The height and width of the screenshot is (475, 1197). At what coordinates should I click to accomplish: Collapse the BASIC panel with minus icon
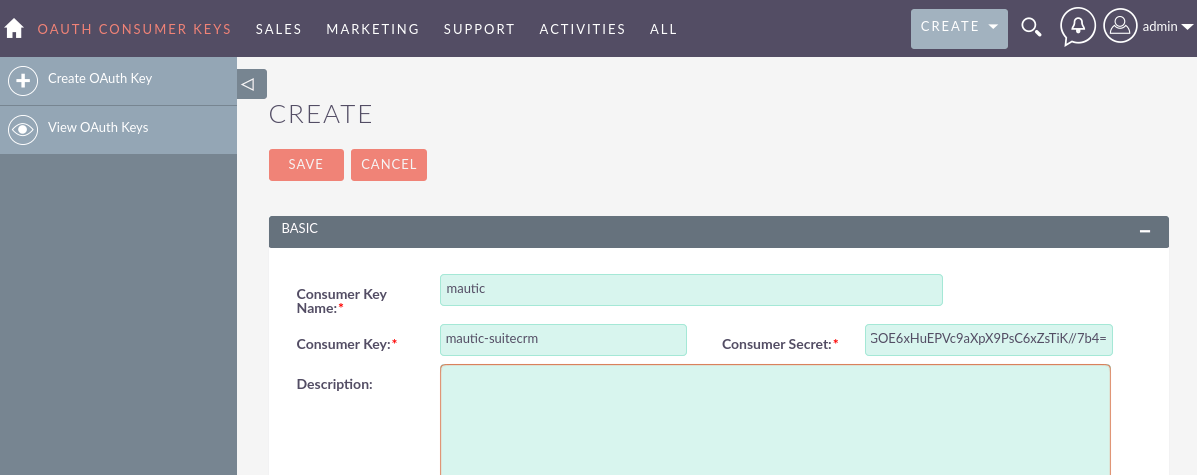click(x=1145, y=231)
